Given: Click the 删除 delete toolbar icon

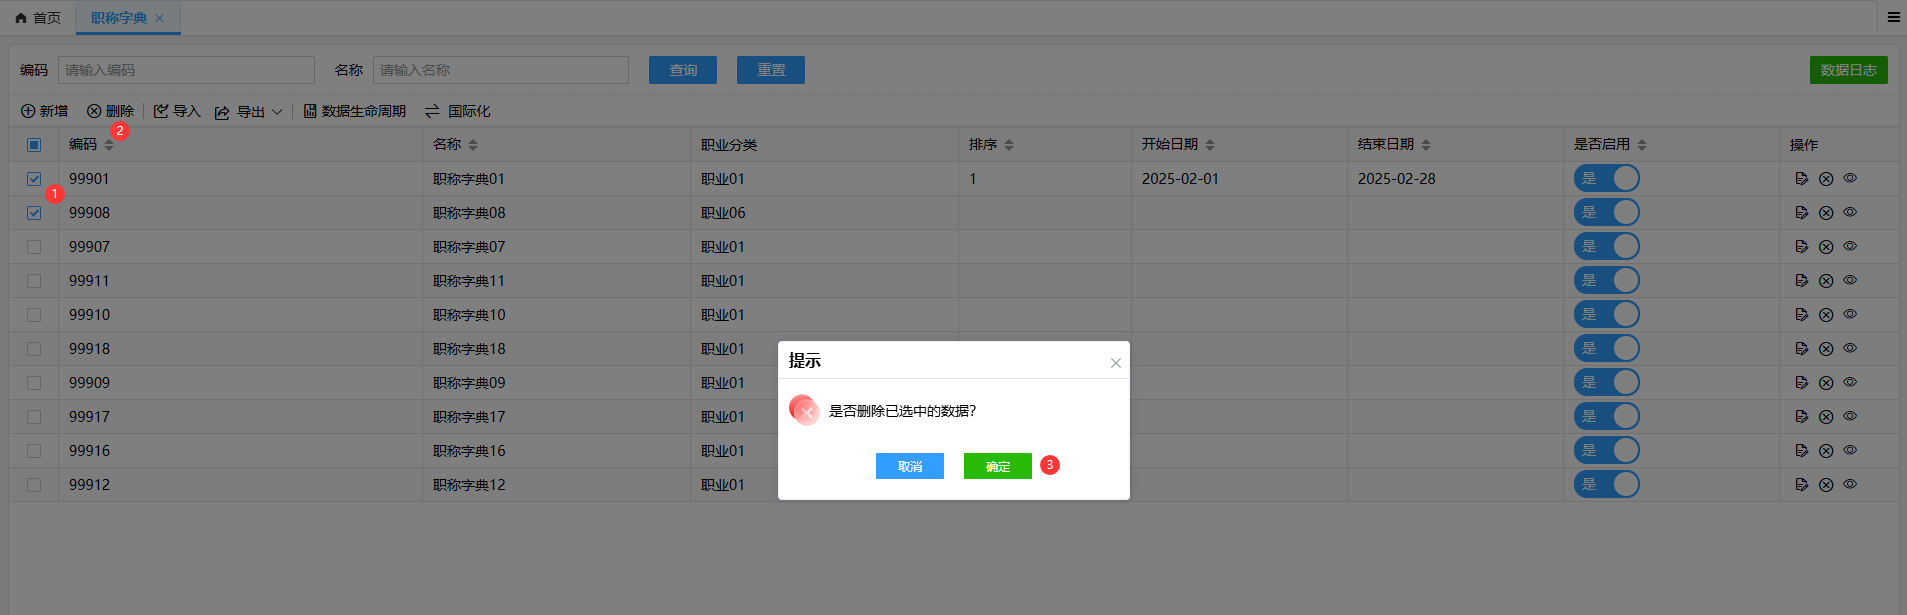Looking at the screenshot, I should pos(94,111).
